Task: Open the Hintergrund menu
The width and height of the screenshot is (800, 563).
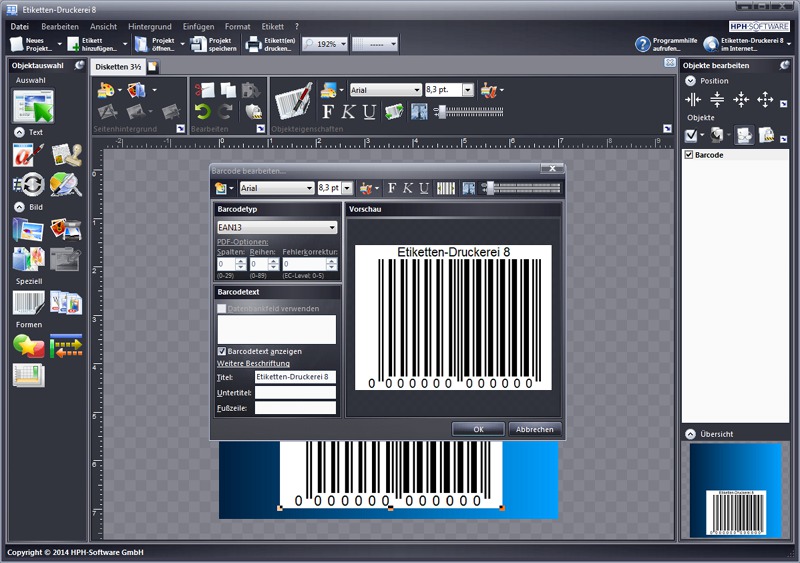Action: (x=149, y=27)
